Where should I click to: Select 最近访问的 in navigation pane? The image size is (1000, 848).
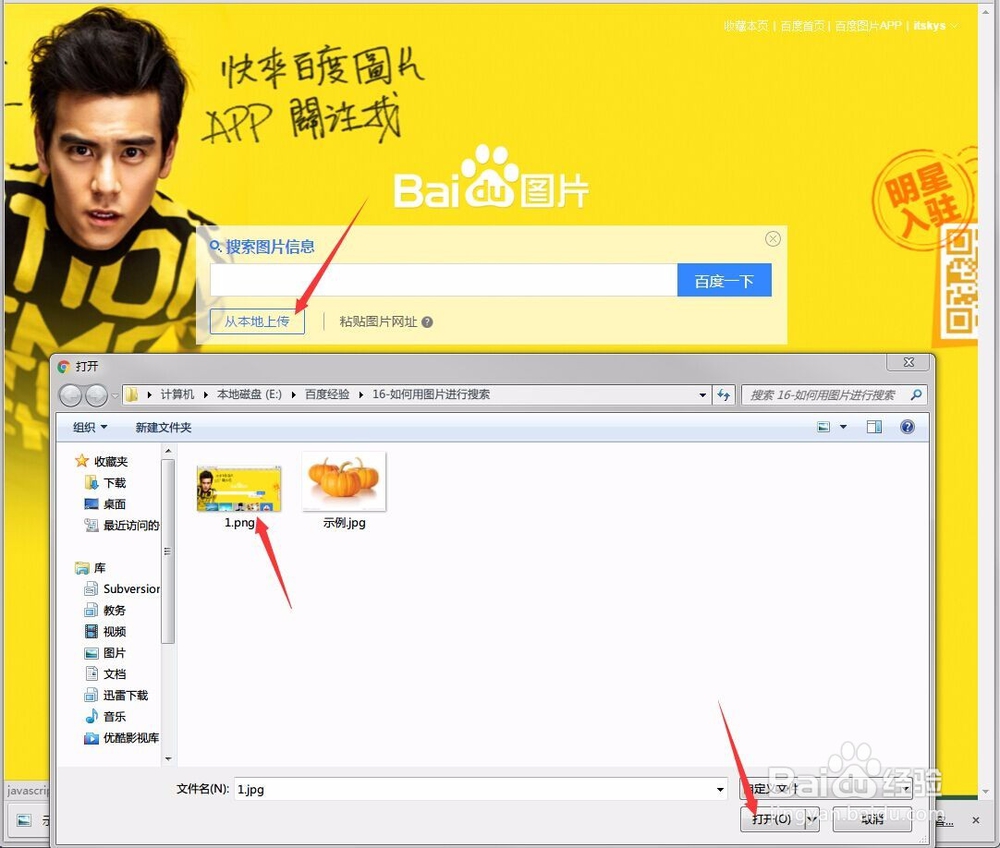coord(122,525)
